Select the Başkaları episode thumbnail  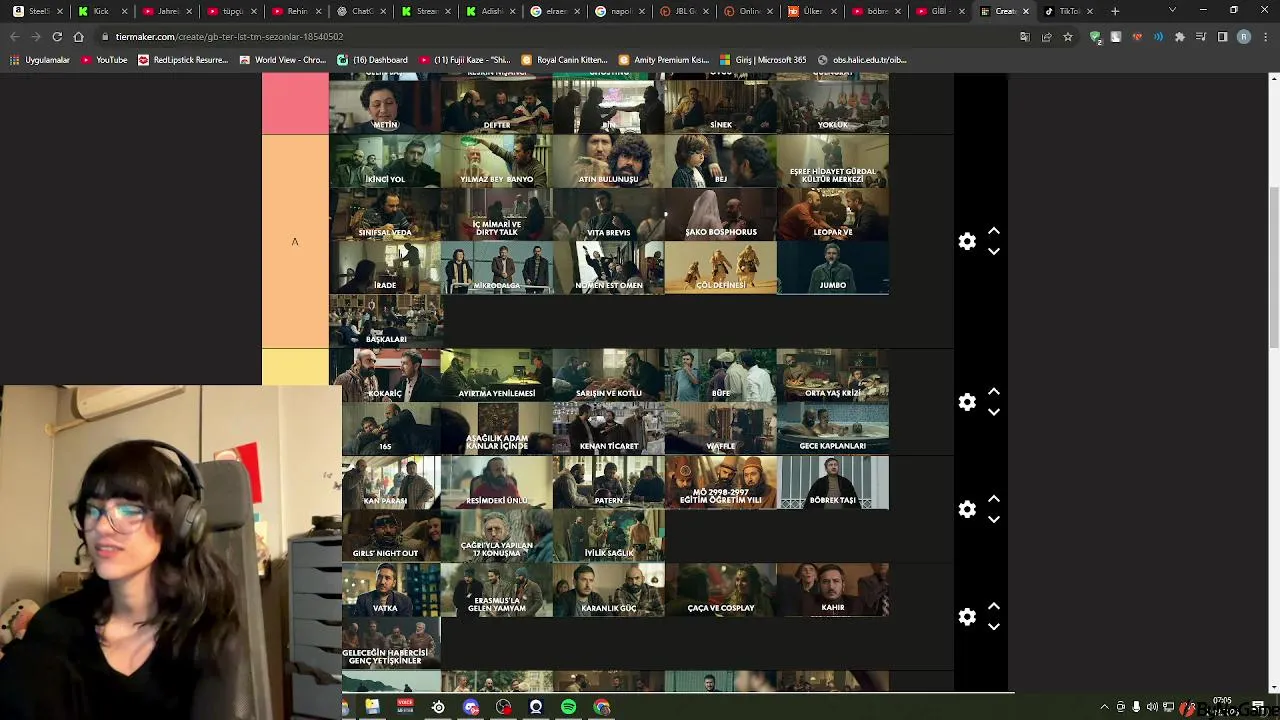(x=385, y=322)
